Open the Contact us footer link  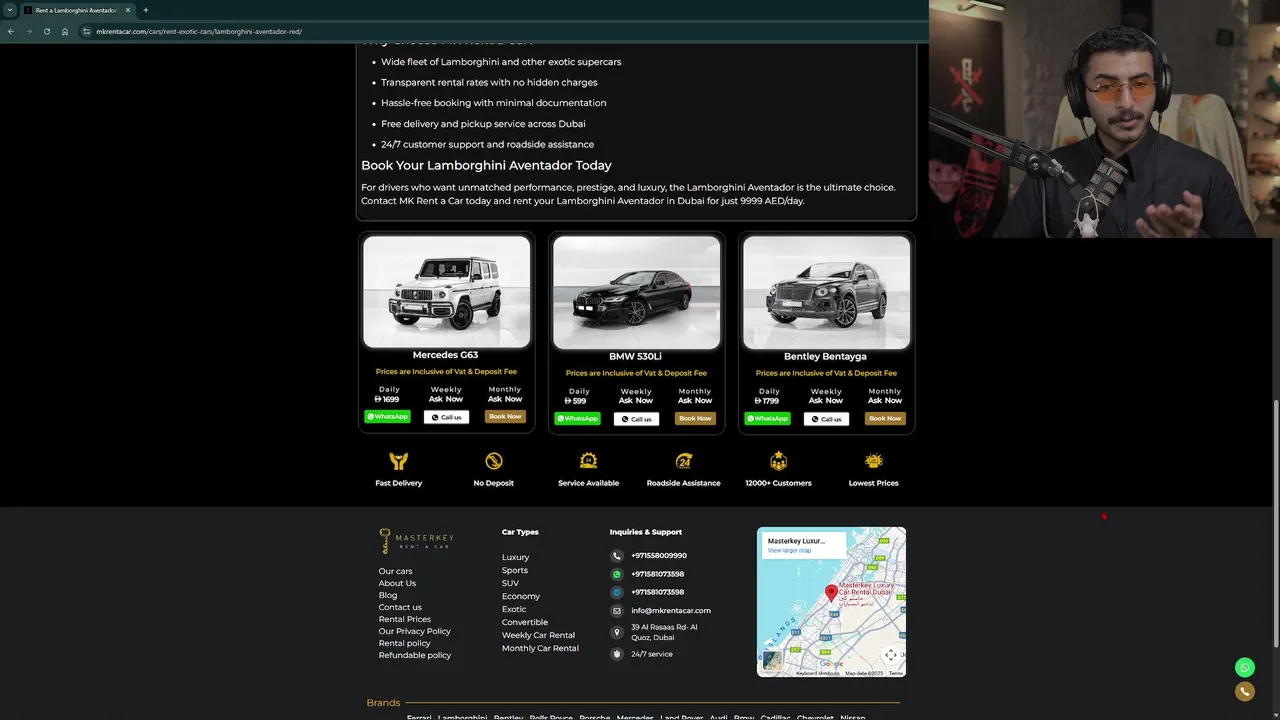point(400,607)
